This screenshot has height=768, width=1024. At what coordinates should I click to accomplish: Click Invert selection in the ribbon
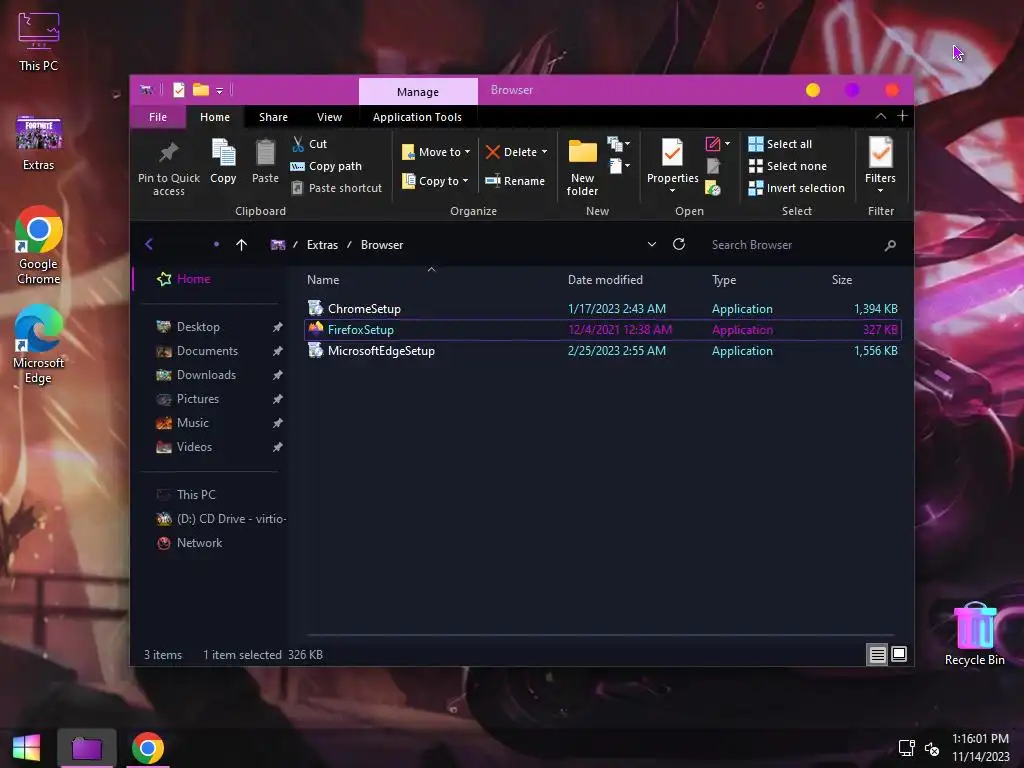[x=797, y=188]
